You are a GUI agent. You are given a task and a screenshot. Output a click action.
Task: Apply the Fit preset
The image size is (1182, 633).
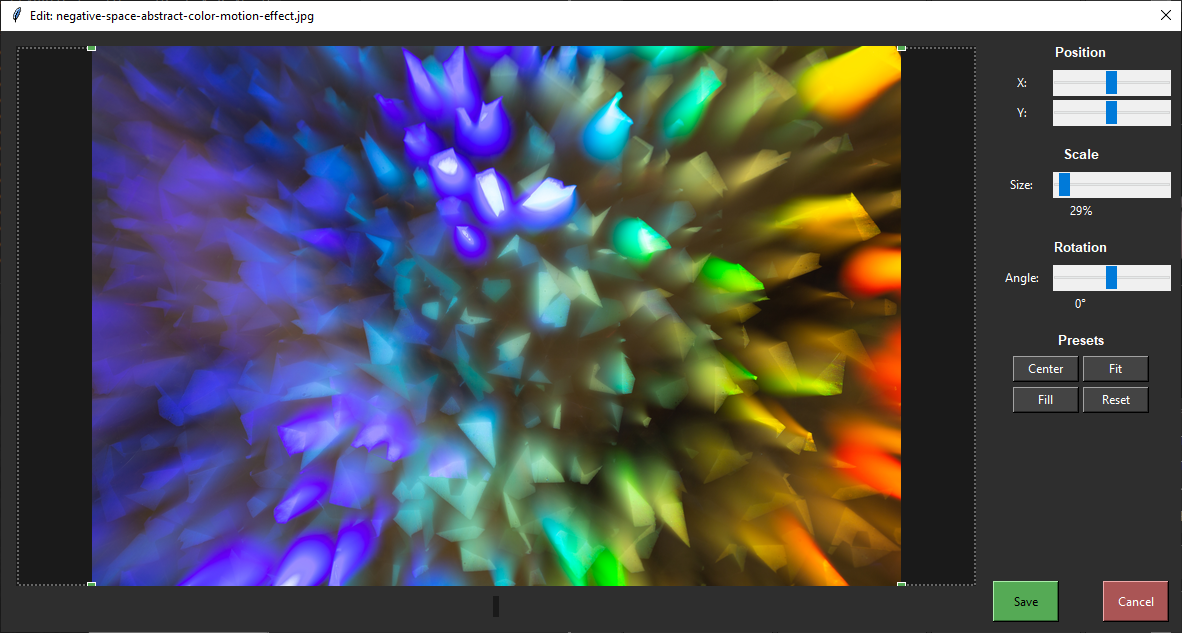click(1115, 369)
